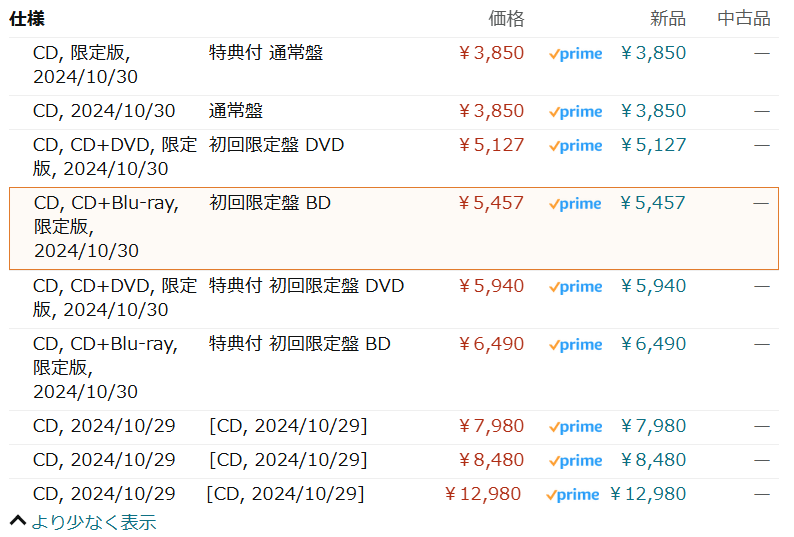Collapse list with より少なく表示 chevron
This screenshot has width=794, height=537.
(17, 521)
